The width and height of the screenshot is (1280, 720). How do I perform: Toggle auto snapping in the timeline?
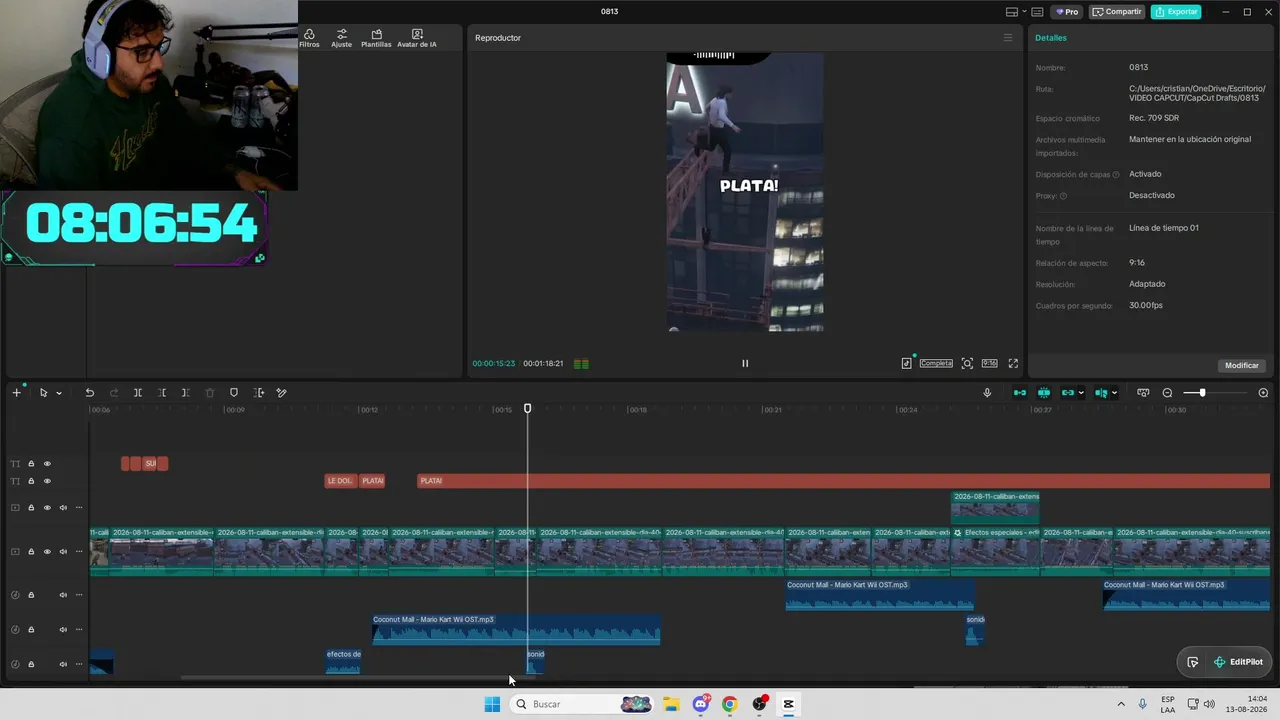click(x=1044, y=393)
